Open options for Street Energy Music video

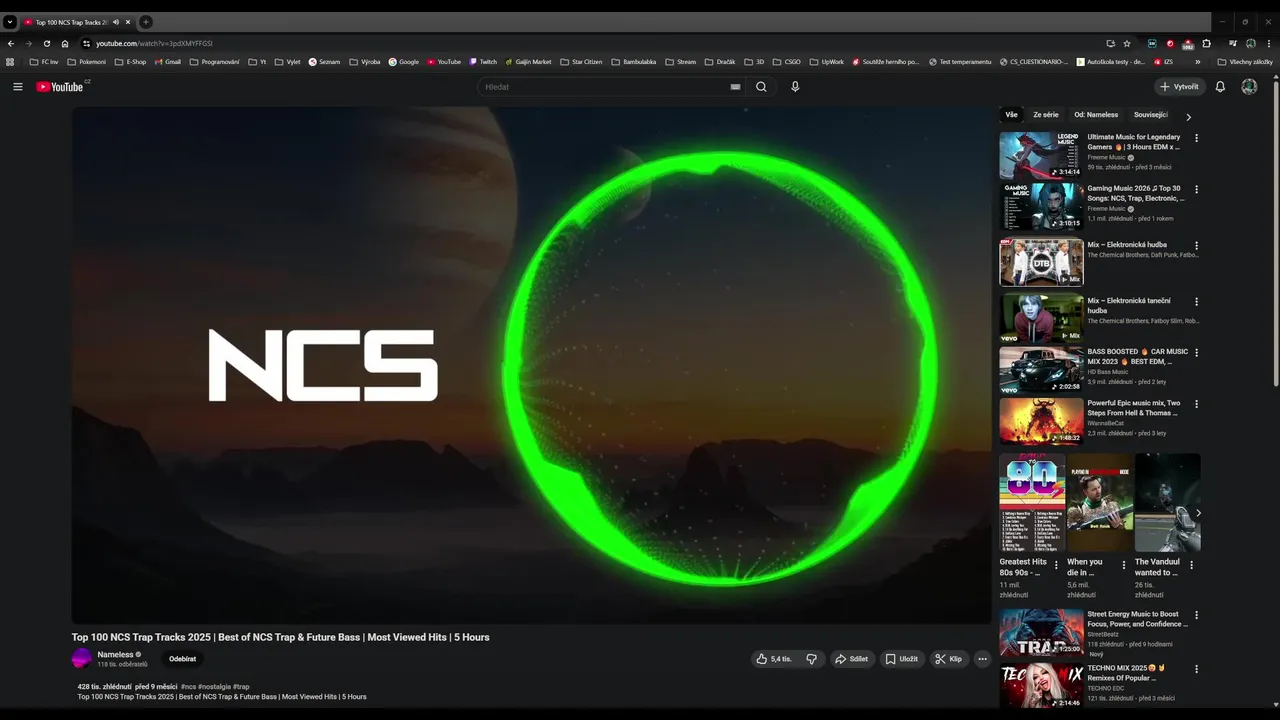(1196, 615)
